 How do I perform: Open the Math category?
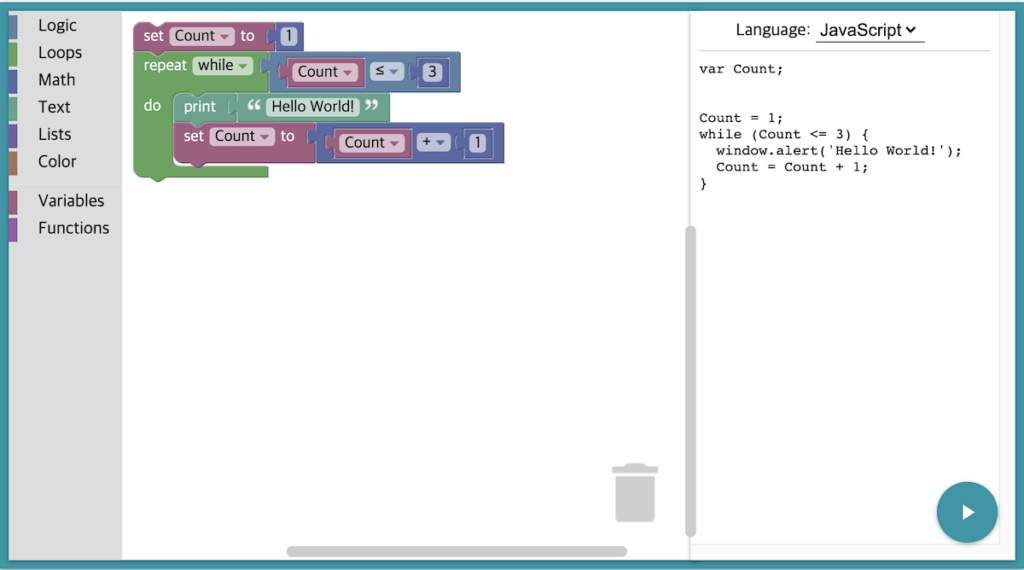pos(57,80)
